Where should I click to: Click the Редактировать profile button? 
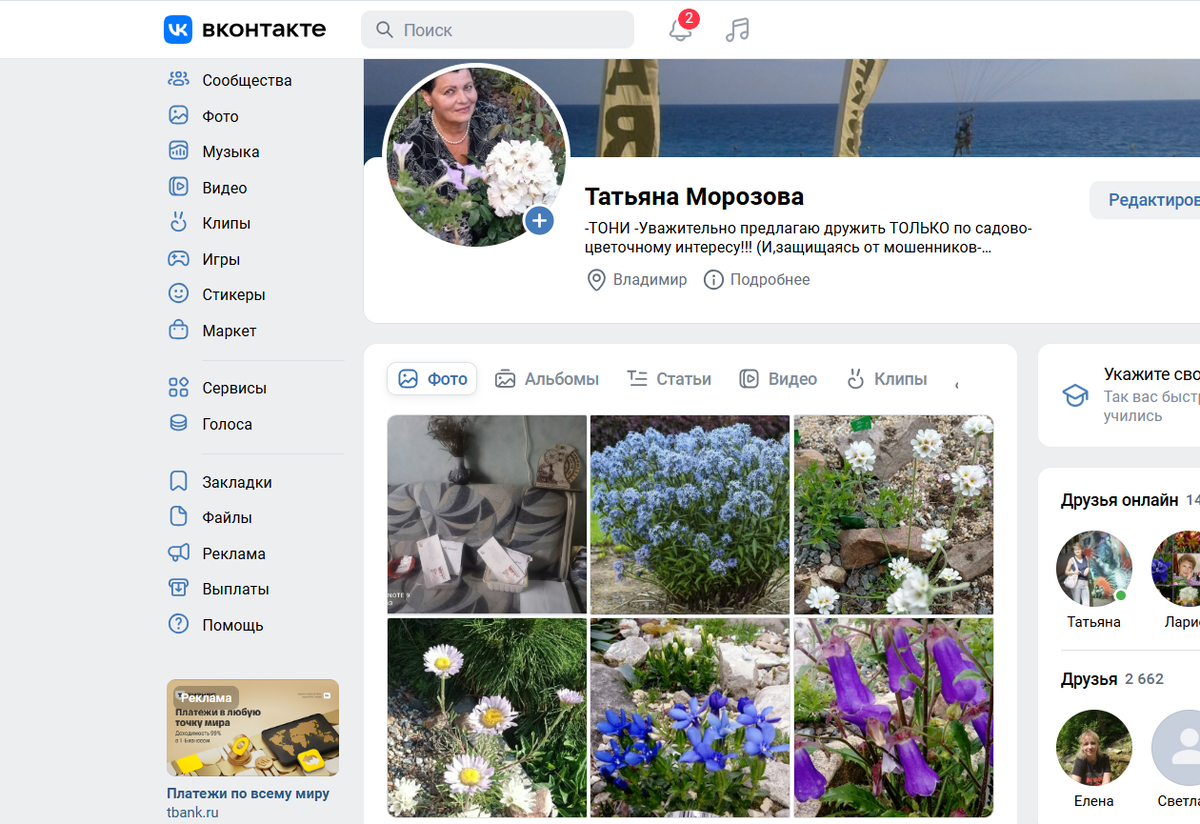point(1145,200)
